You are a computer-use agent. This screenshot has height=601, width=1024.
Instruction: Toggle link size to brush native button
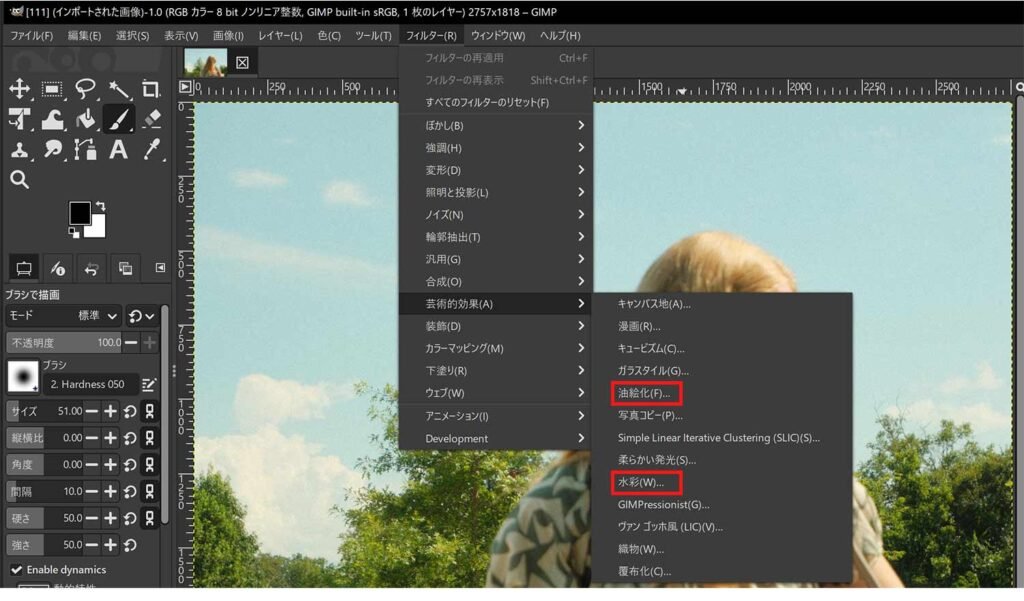pos(149,411)
